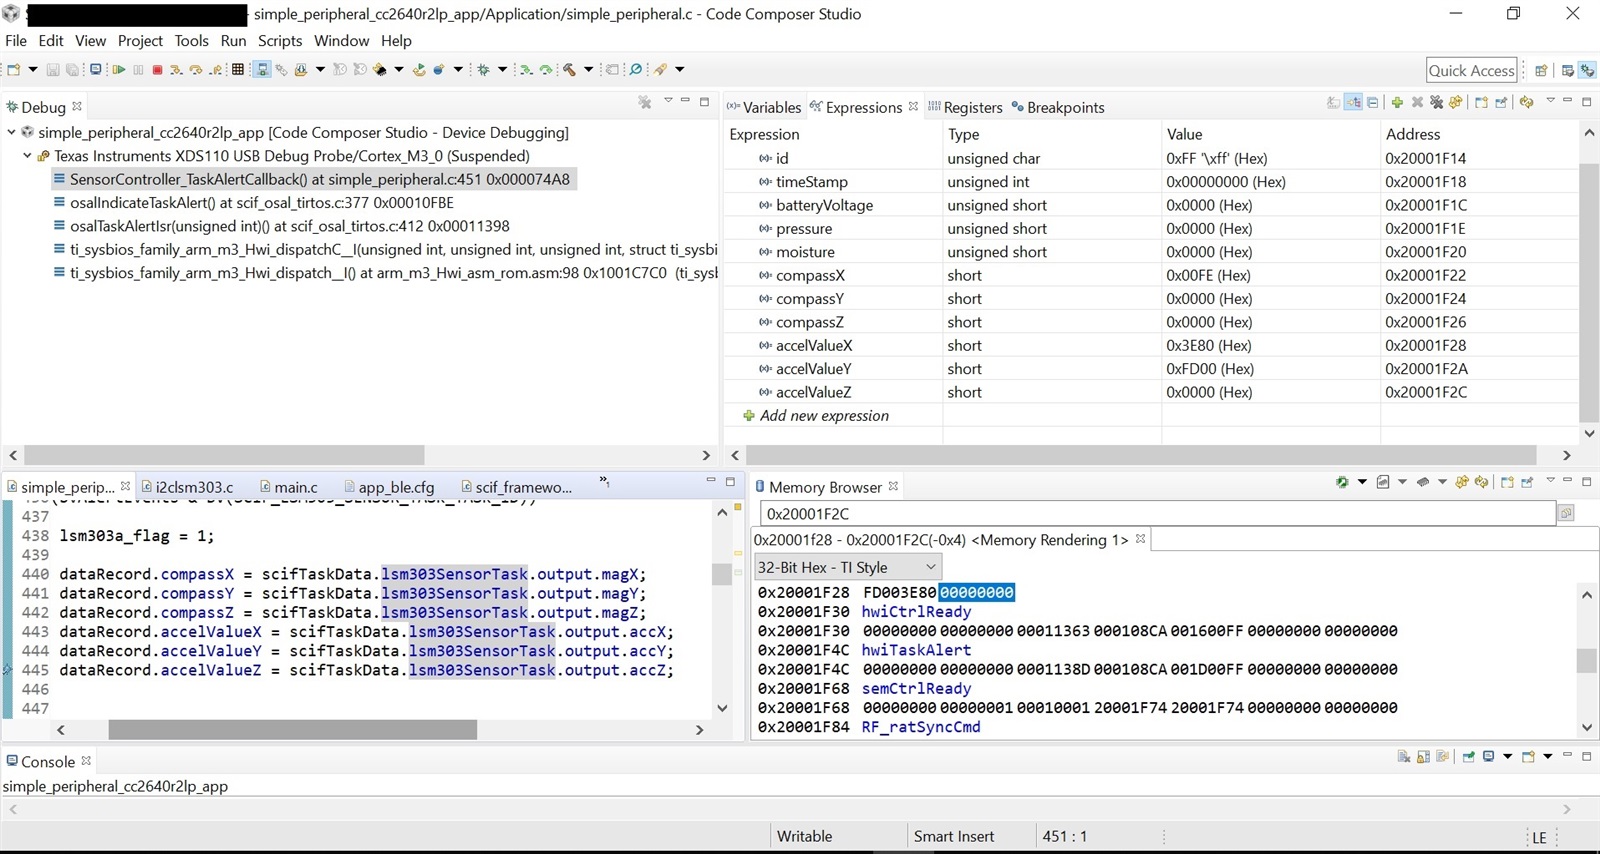Click the hwiCtrlReady symbol in Memory Browser
This screenshot has height=854, width=1600.
tap(916, 612)
